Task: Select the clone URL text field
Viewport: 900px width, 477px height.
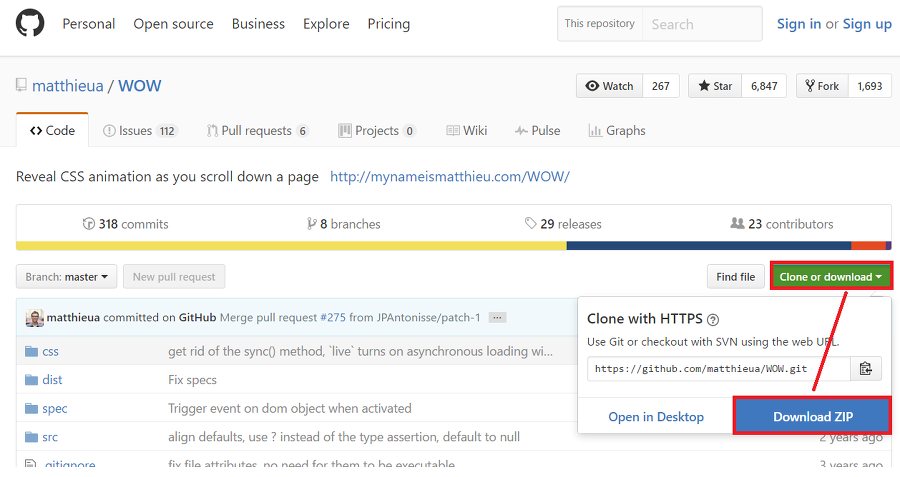Action: [x=719, y=369]
